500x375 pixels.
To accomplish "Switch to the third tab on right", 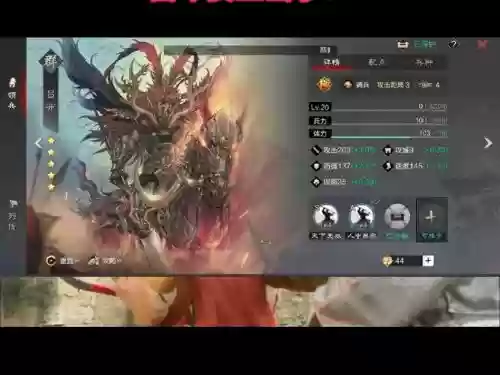I will click(424, 63).
